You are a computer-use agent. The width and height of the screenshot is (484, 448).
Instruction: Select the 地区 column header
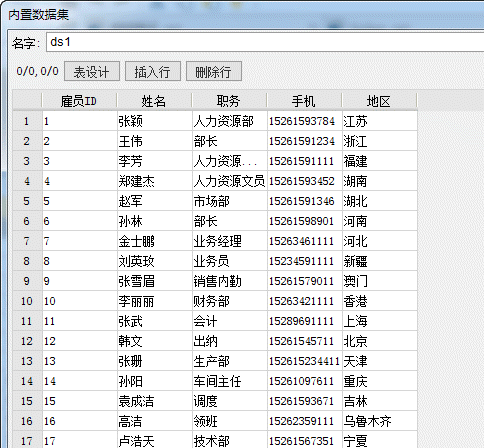379,101
